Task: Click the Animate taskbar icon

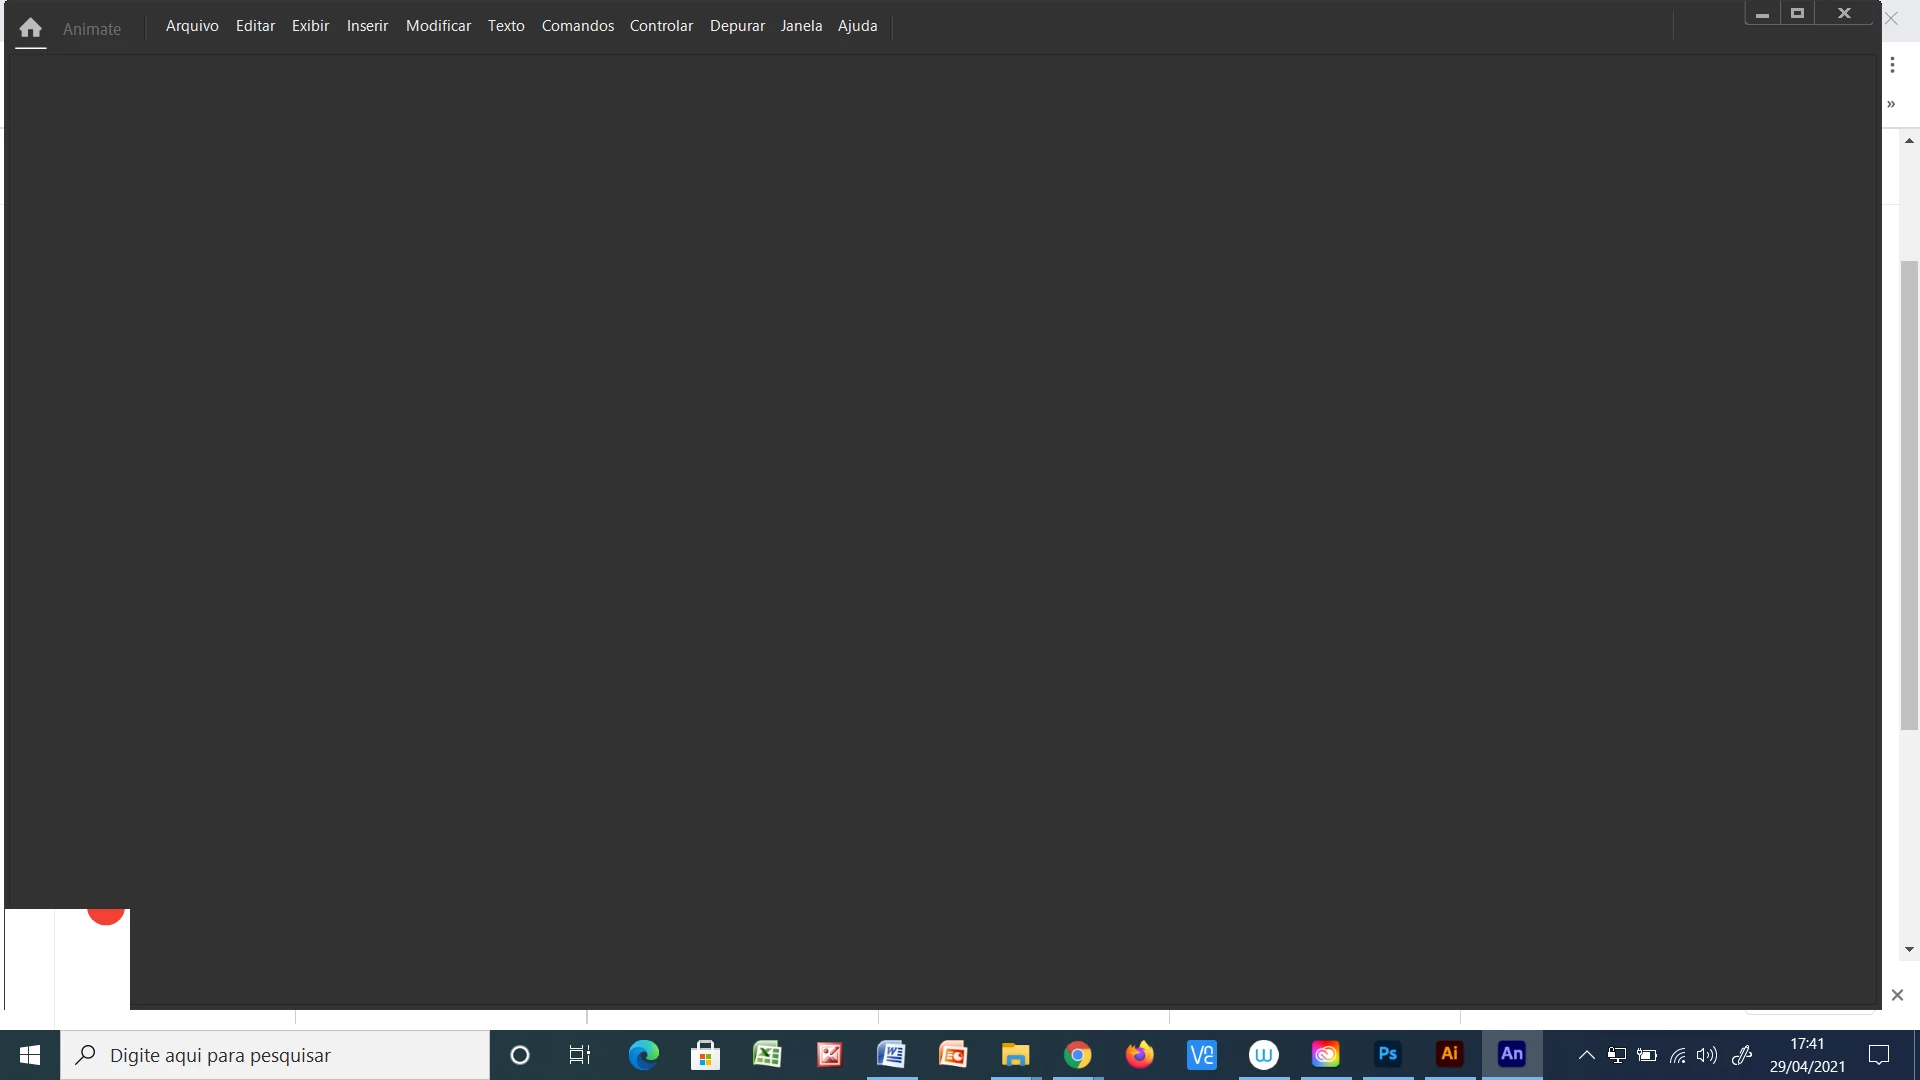Action: (1511, 1054)
